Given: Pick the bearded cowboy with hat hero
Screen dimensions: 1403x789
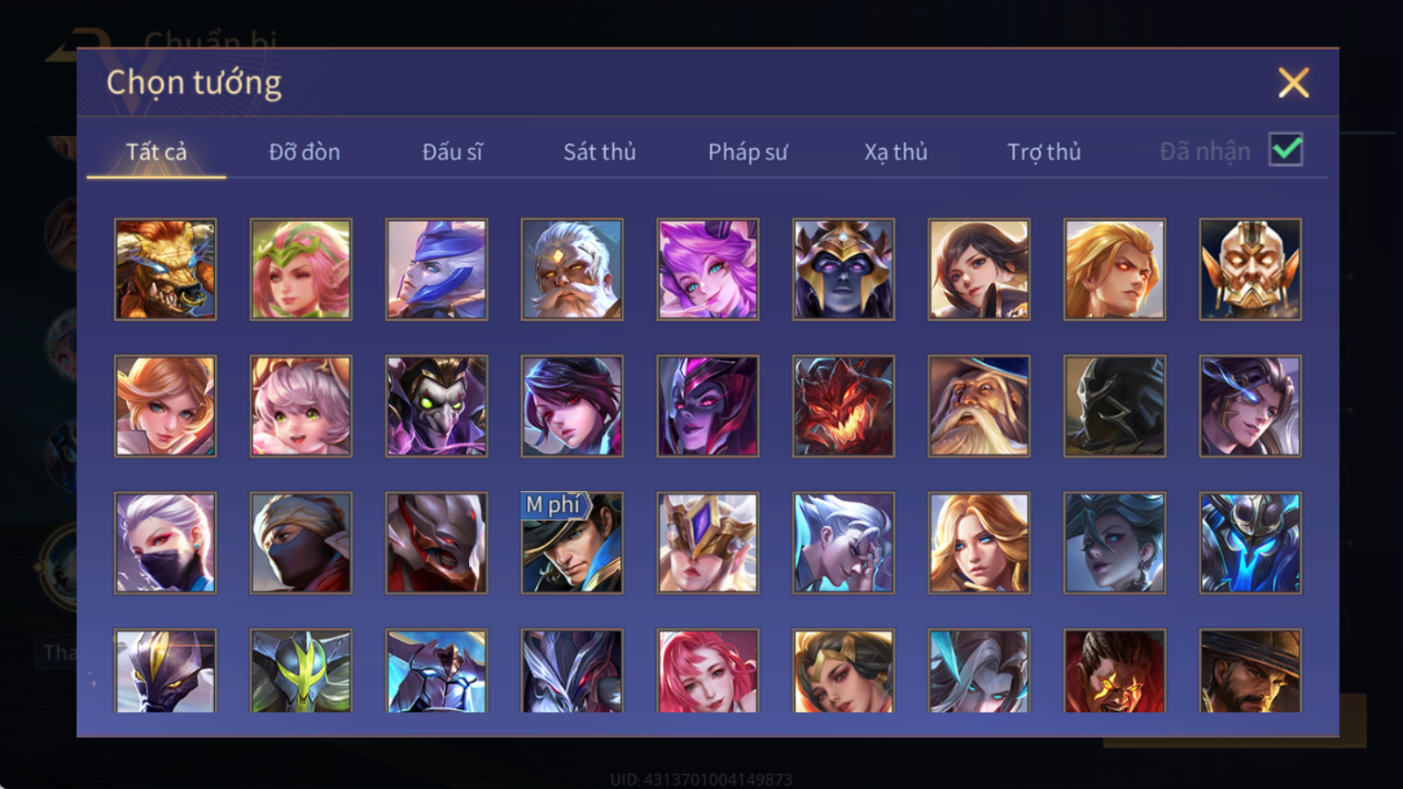Looking at the screenshot, I should (x=1250, y=670).
